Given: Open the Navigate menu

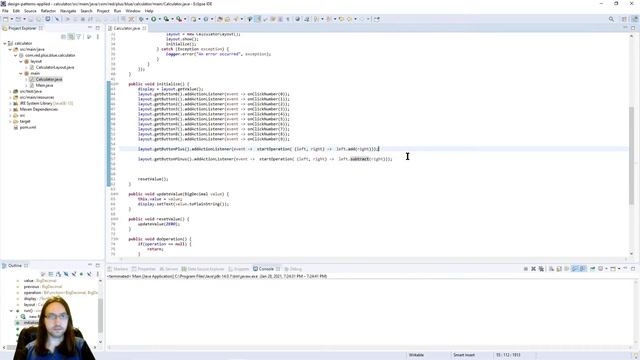Looking at the screenshot, I should coord(68,11).
